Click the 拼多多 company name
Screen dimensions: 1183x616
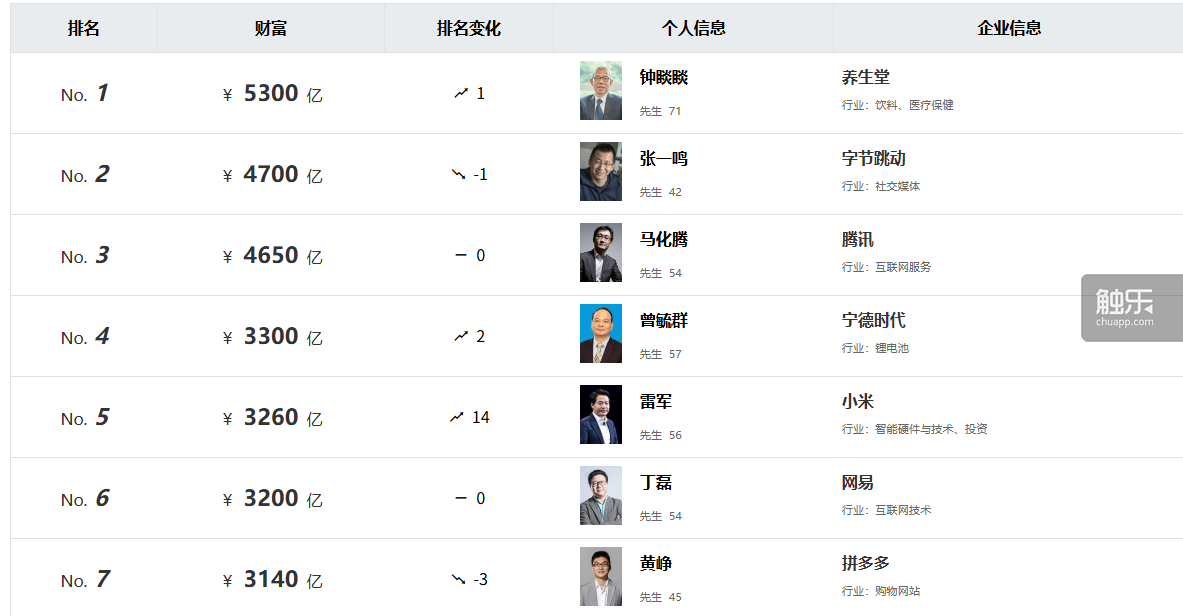coord(866,564)
